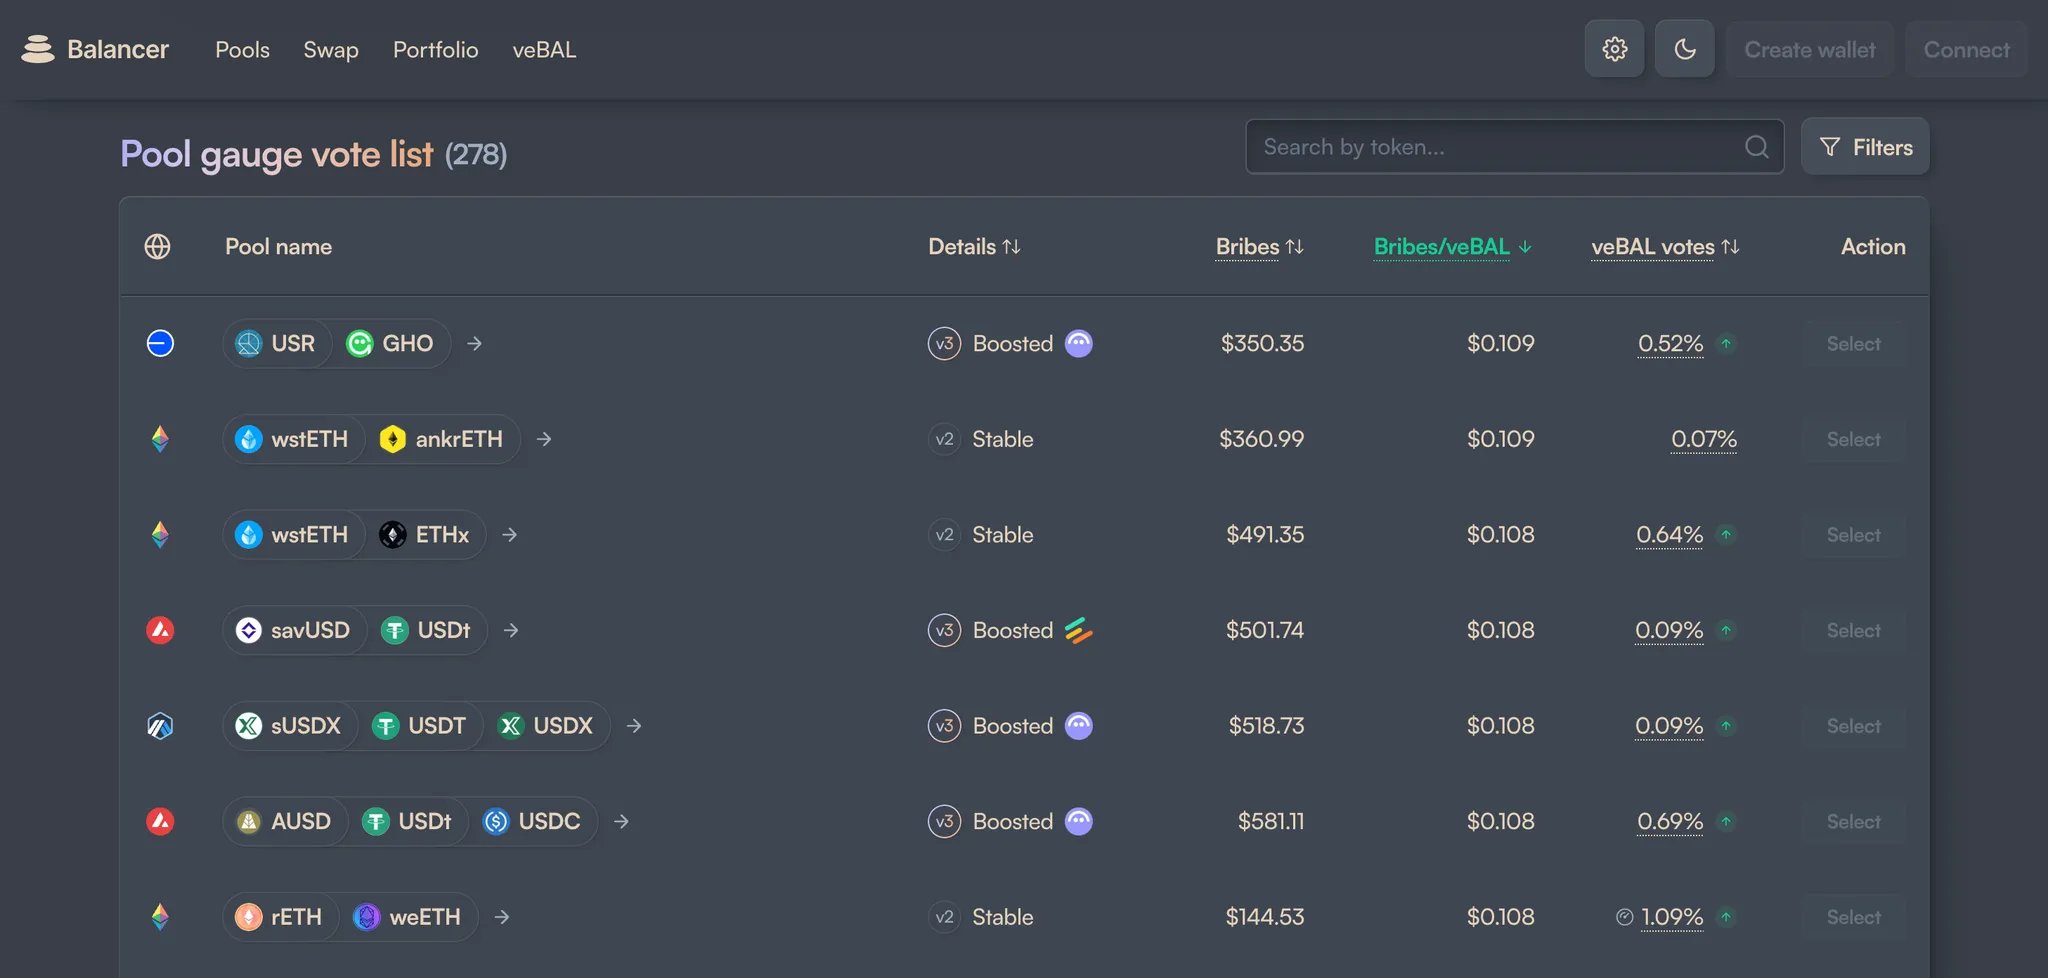Click the Balancer brand name

(x=118, y=49)
